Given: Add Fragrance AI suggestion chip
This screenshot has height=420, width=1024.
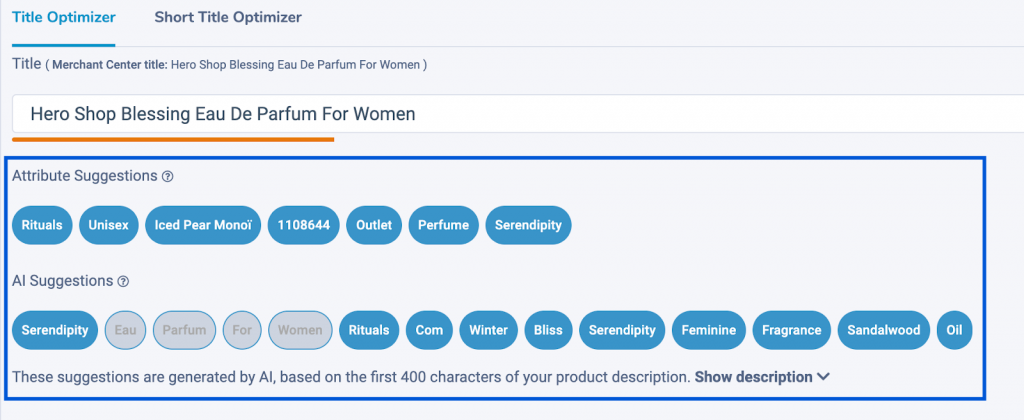Looking at the screenshot, I should coord(792,330).
